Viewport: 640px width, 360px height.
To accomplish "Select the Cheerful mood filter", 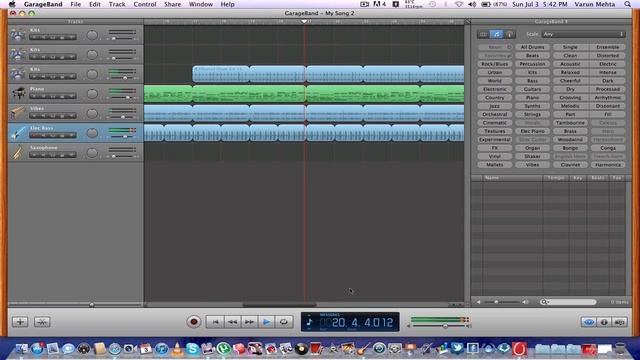I will point(570,81).
